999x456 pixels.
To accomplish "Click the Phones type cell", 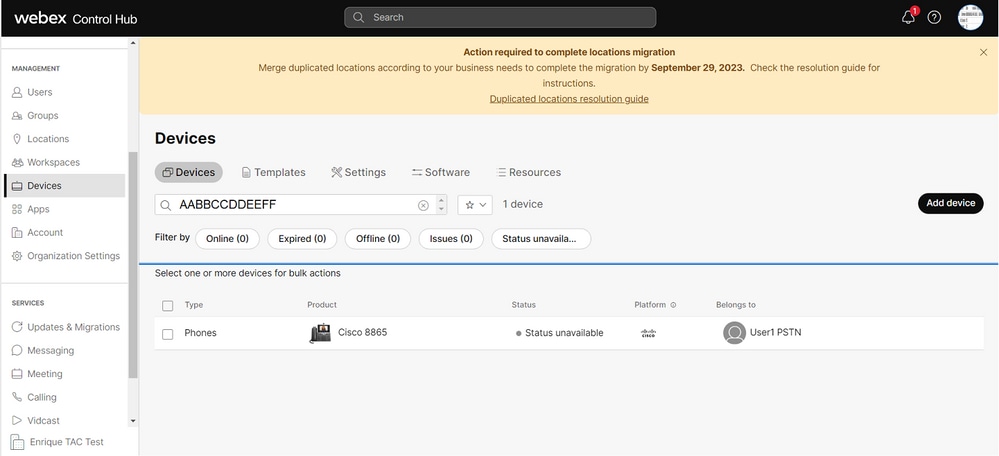I will coord(201,333).
